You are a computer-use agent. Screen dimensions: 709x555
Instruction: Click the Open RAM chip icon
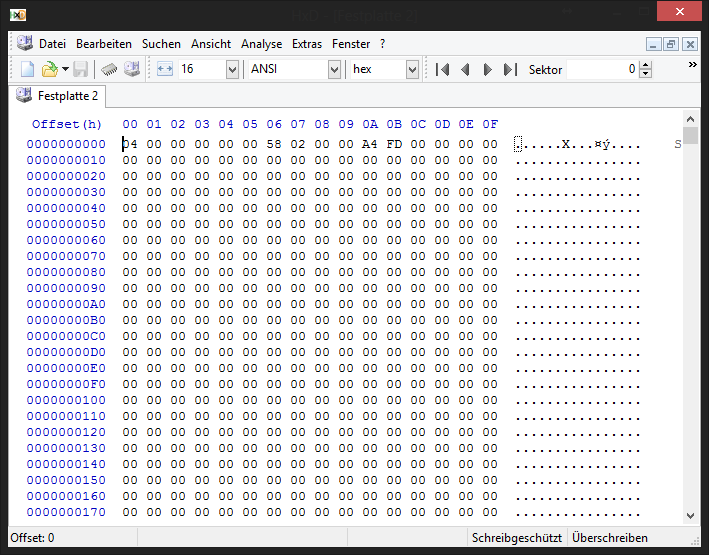tap(109, 69)
